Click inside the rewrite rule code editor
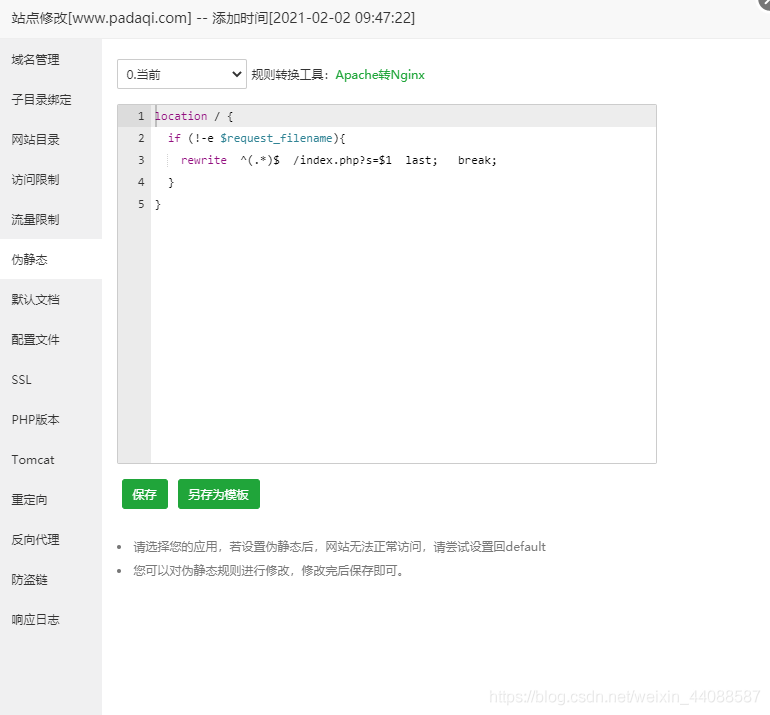This screenshot has width=770, height=715. click(x=400, y=320)
